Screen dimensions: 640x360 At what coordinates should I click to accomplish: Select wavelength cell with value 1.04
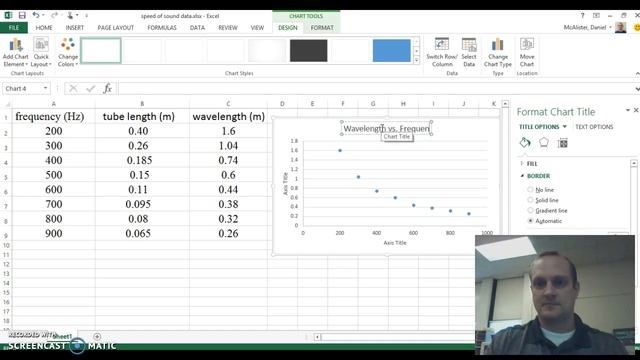tap(228, 145)
